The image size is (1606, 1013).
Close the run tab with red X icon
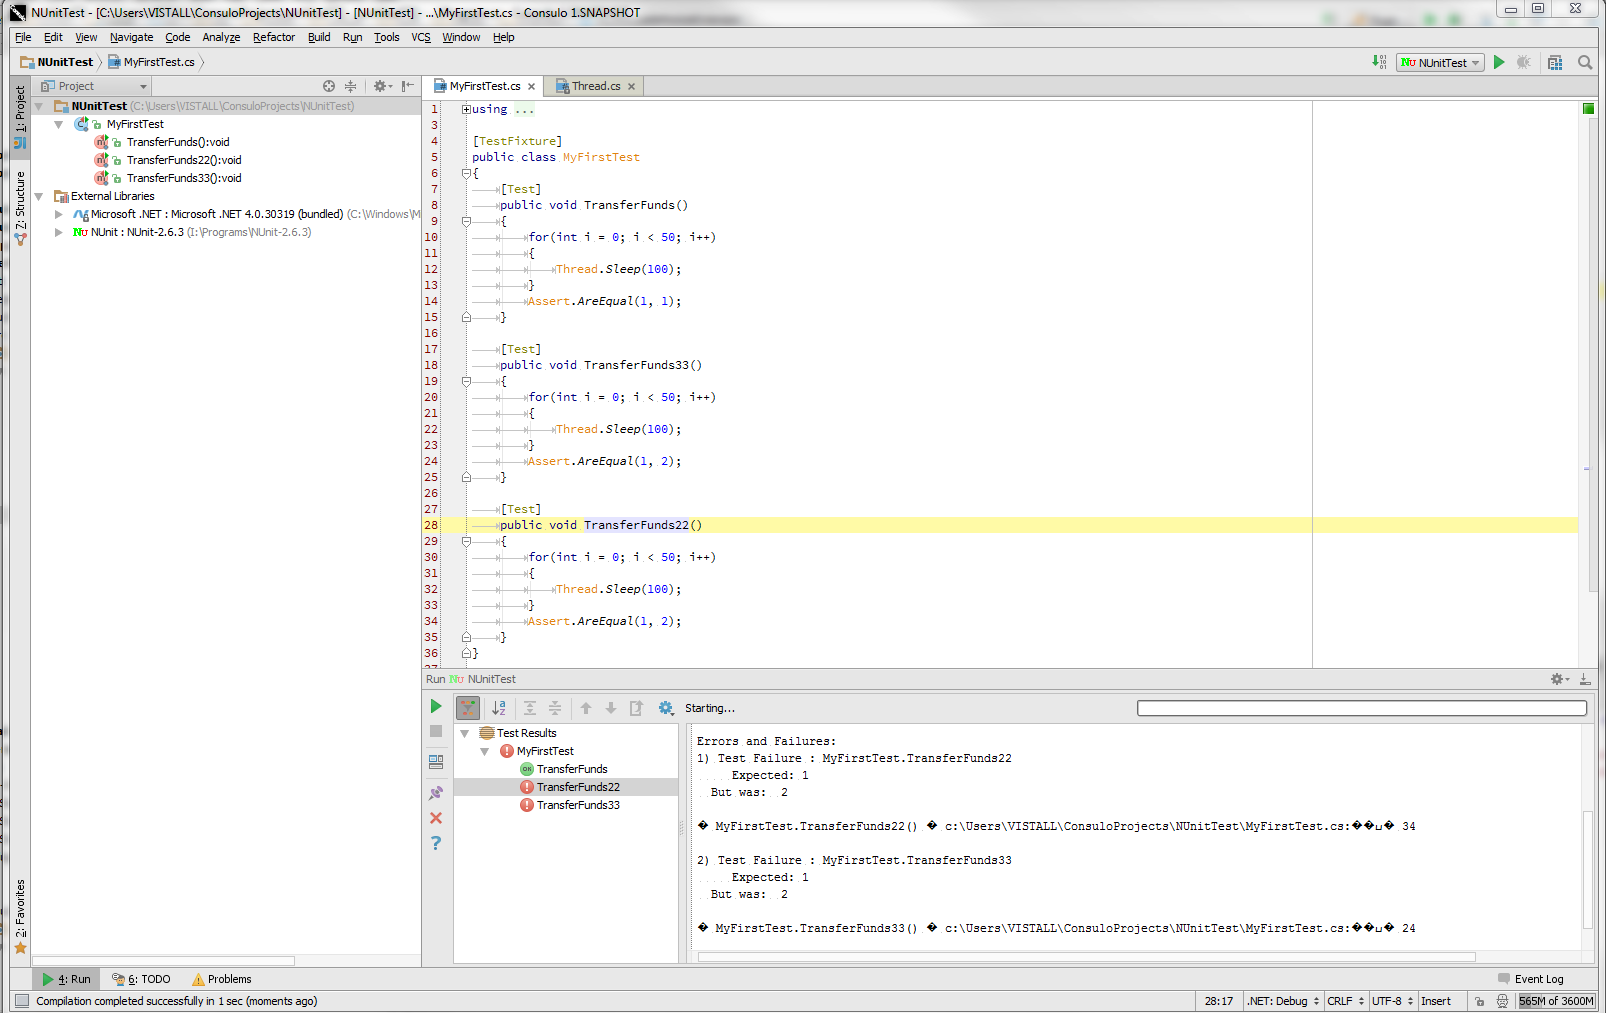[436, 818]
